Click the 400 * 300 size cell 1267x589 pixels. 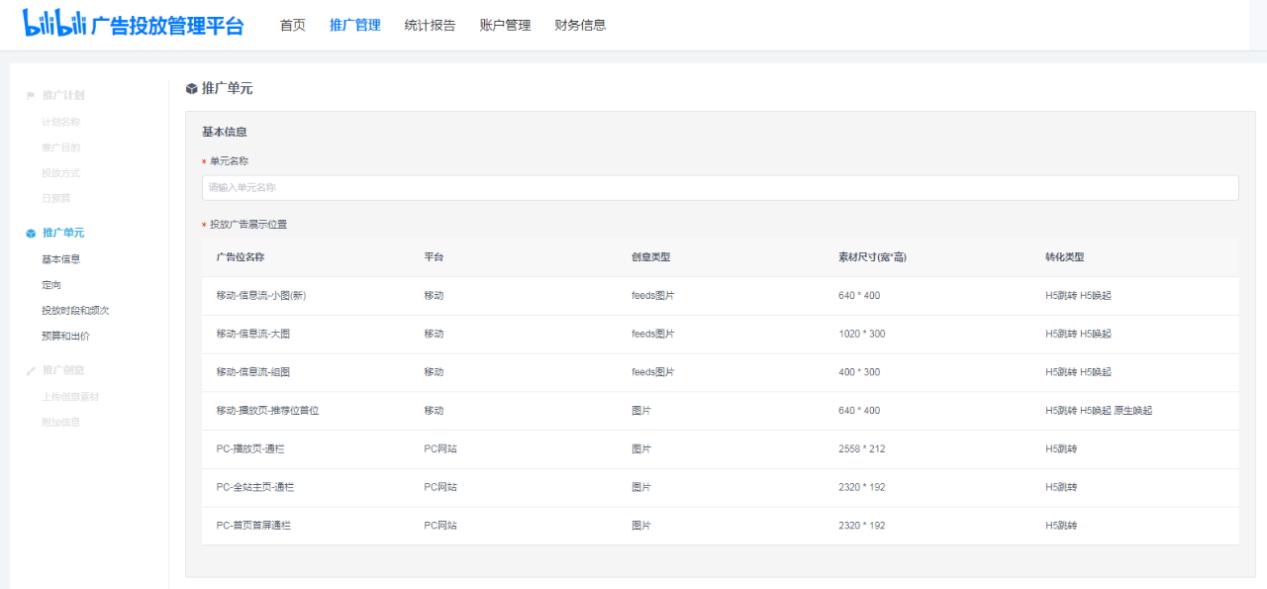click(859, 372)
